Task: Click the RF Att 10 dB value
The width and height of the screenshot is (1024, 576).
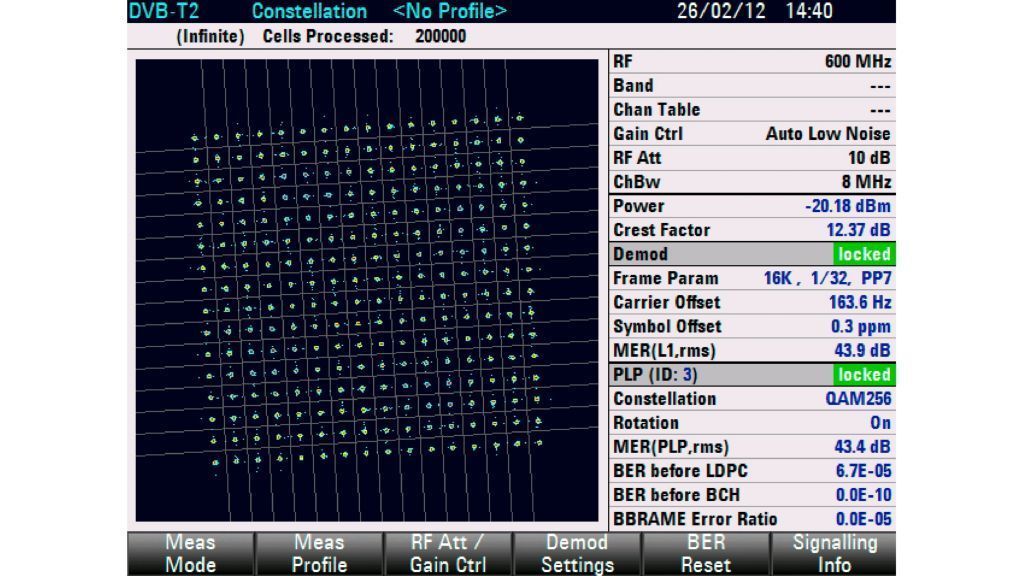Action: coord(868,158)
